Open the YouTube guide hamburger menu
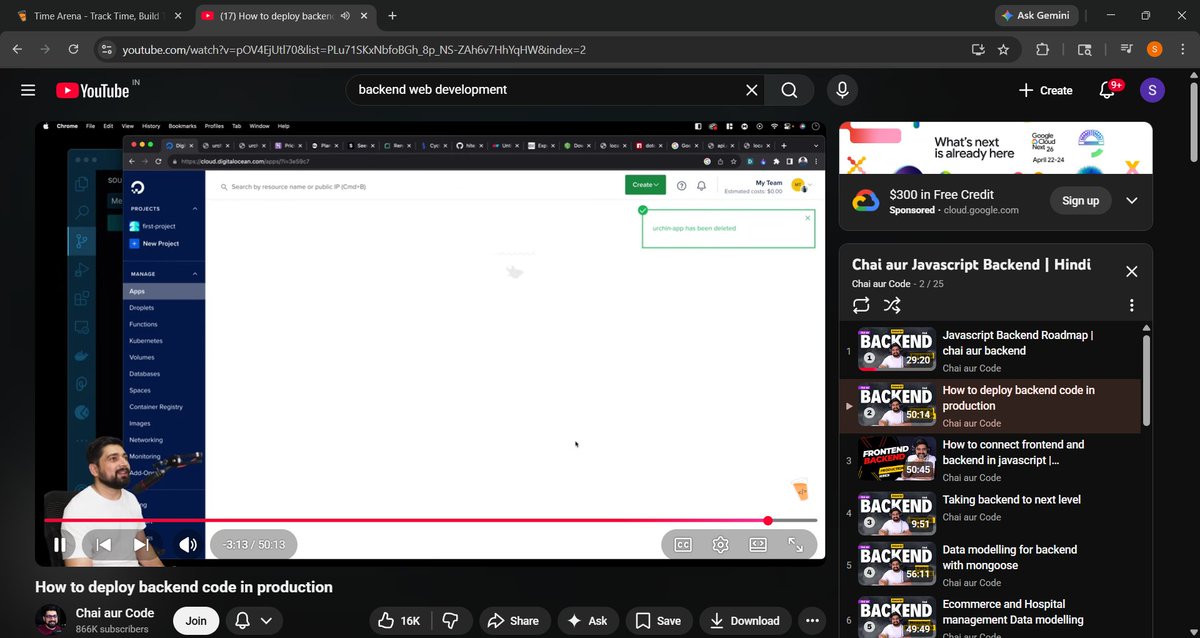 point(28,90)
